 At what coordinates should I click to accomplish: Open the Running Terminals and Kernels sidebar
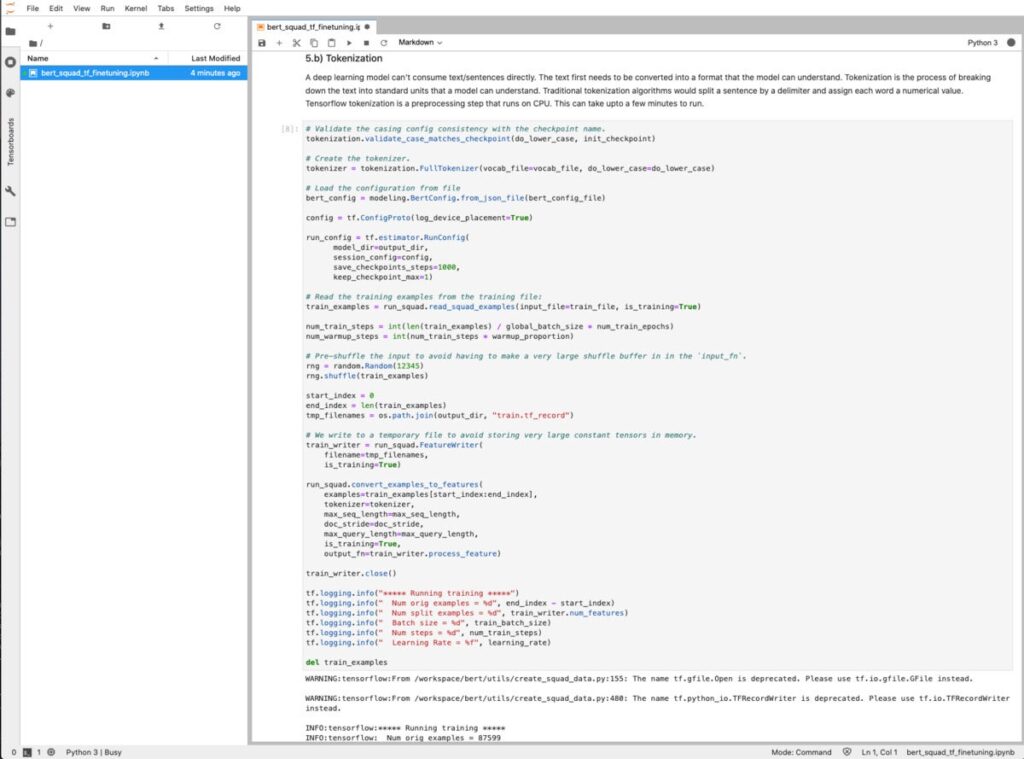click(11, 62)
